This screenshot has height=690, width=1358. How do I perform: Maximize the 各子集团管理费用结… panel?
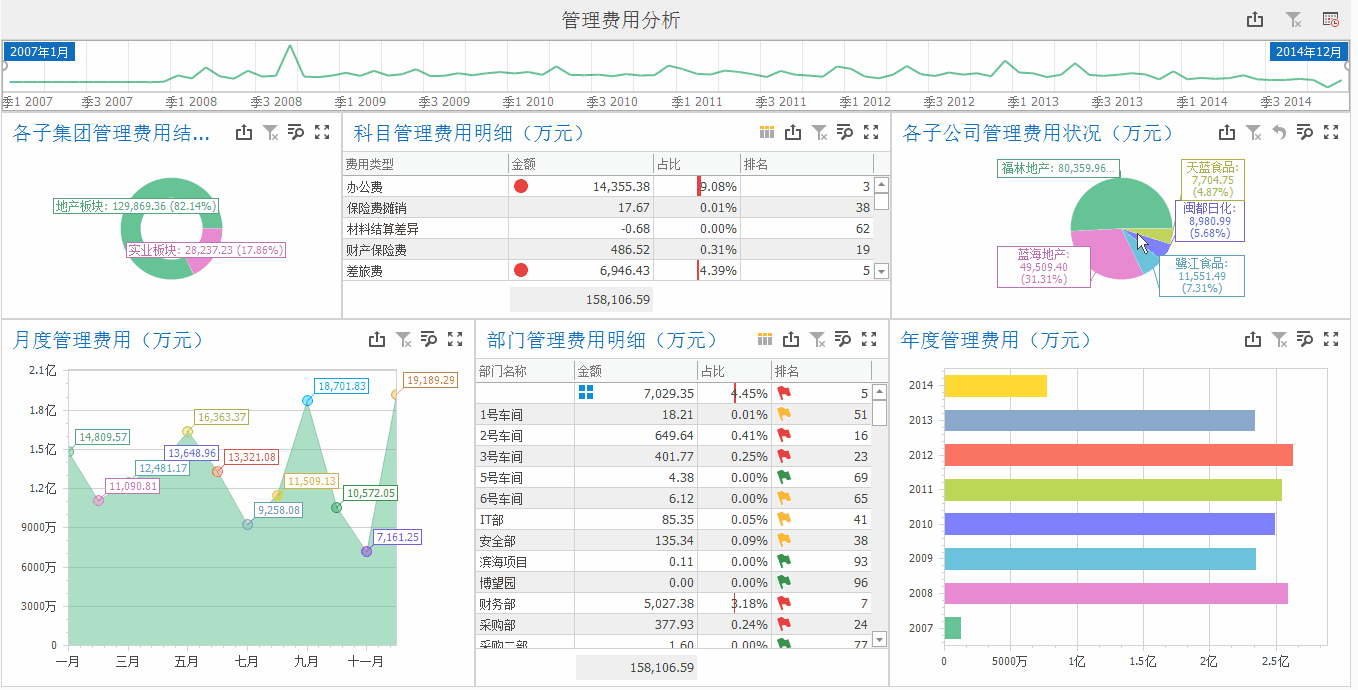[x=322, y=132]
